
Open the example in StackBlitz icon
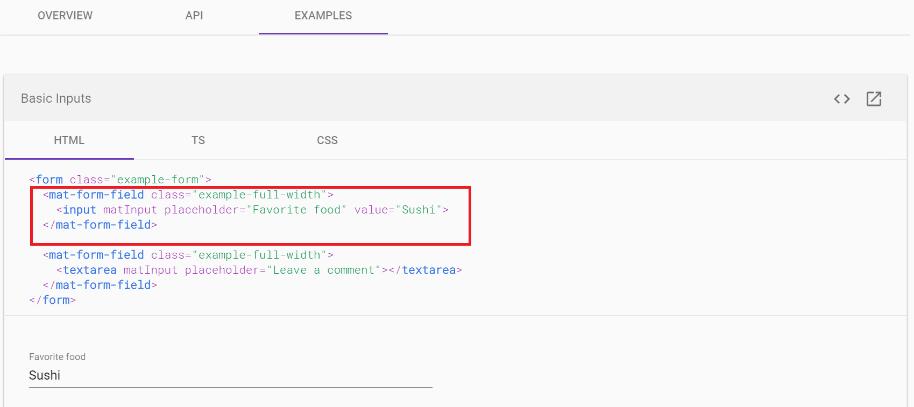click(873, 99)
